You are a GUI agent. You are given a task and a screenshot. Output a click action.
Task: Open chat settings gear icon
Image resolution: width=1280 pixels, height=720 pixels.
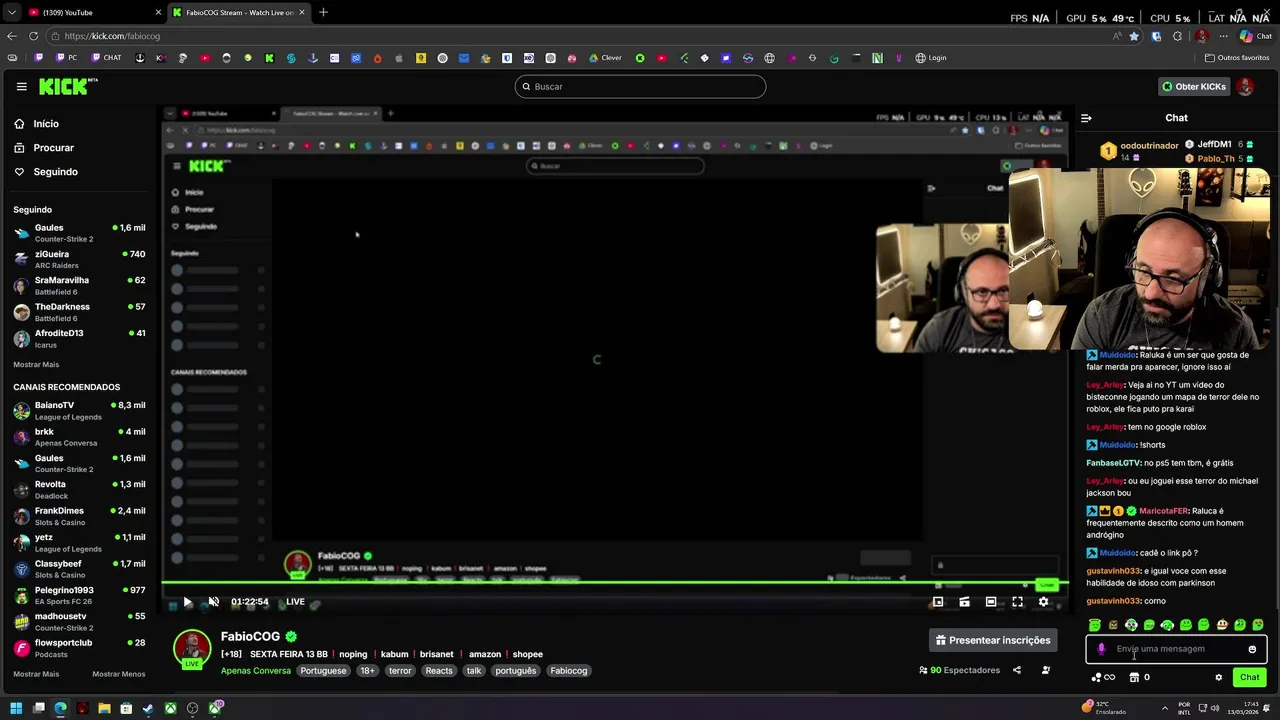[1218, 678]
